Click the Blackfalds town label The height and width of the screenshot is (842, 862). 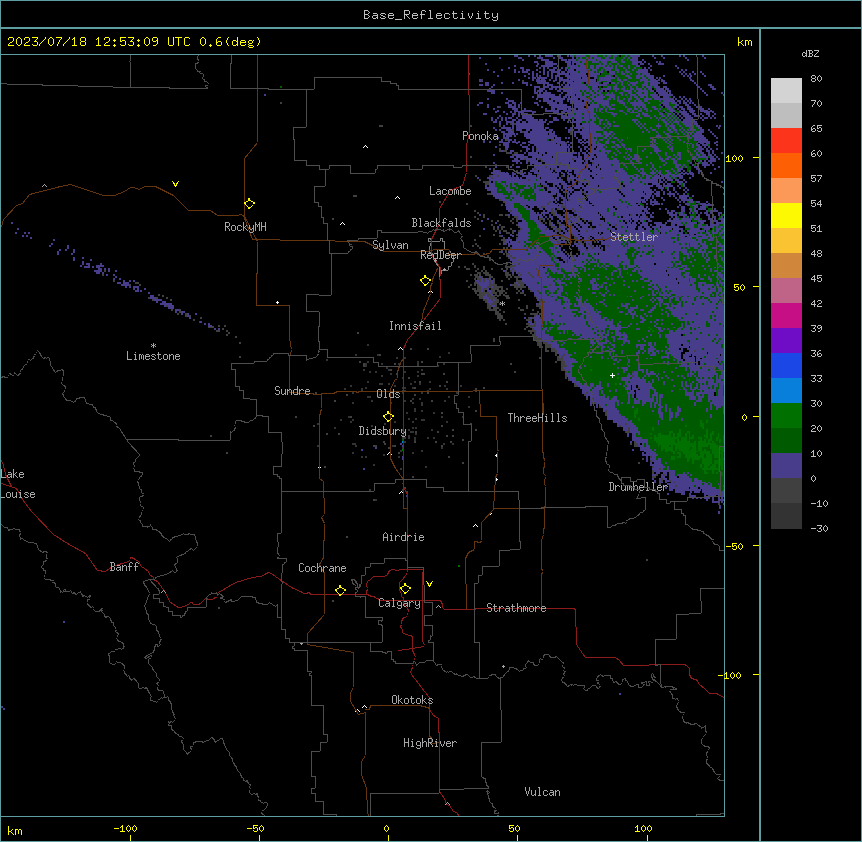[441, 223]
